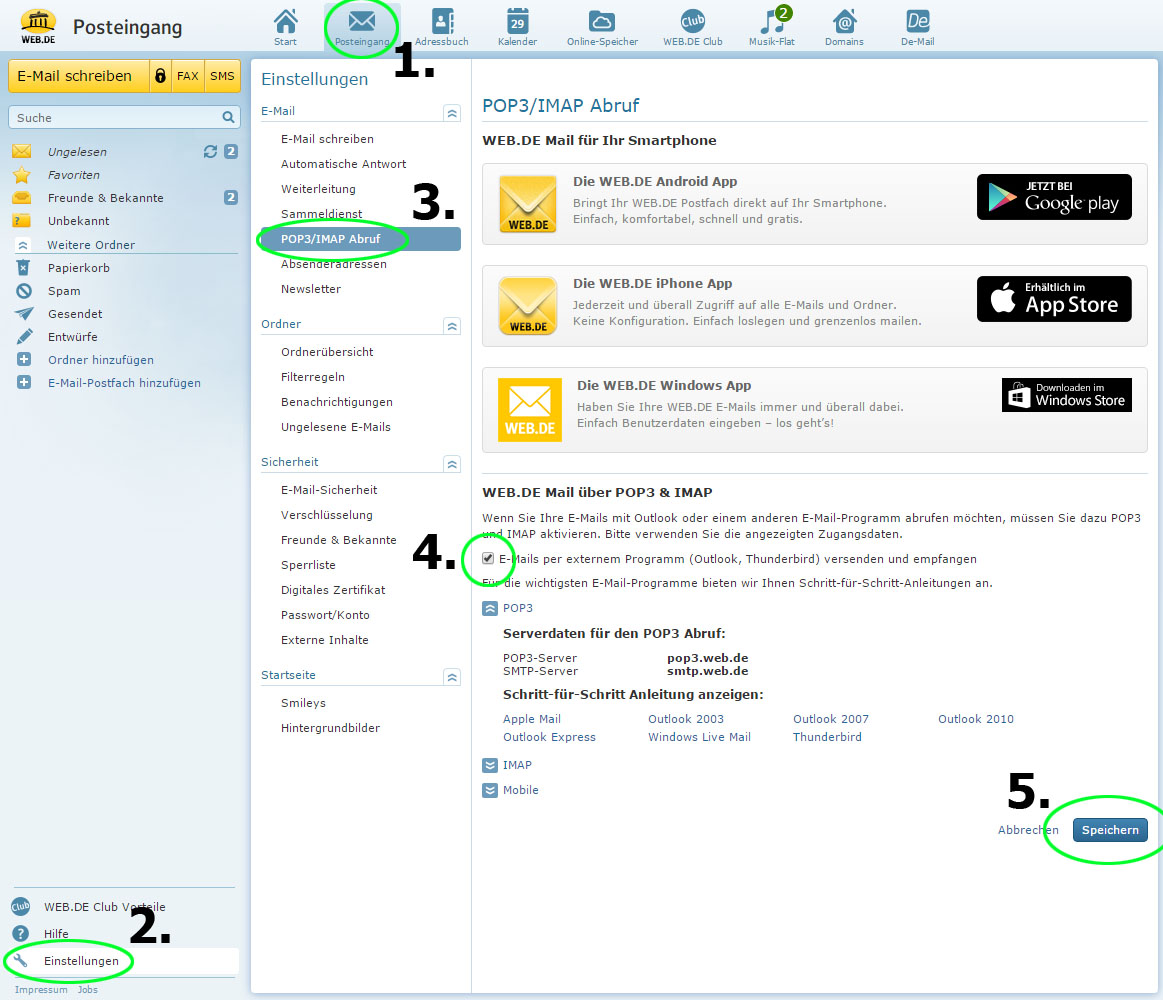Open the App Store badge
Screen dimensions: 1163x1000
[x=1054, y=299]
